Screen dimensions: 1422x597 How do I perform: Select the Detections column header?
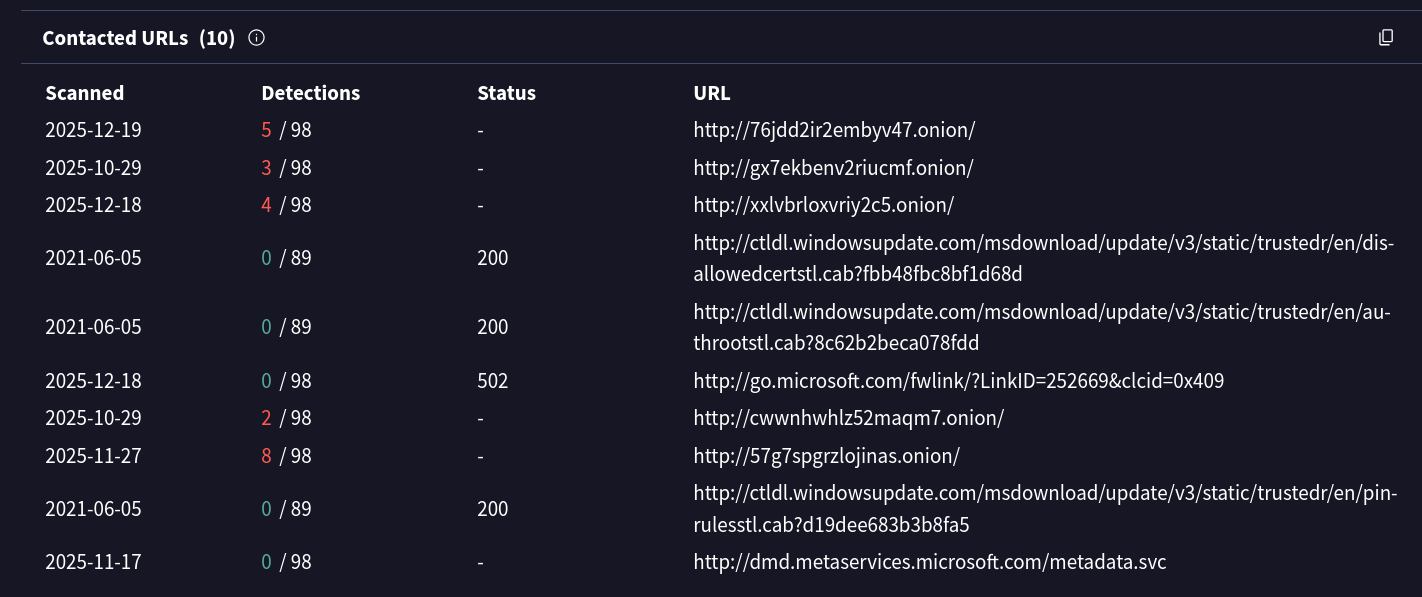pyautogui.click(x=310, y=92)
